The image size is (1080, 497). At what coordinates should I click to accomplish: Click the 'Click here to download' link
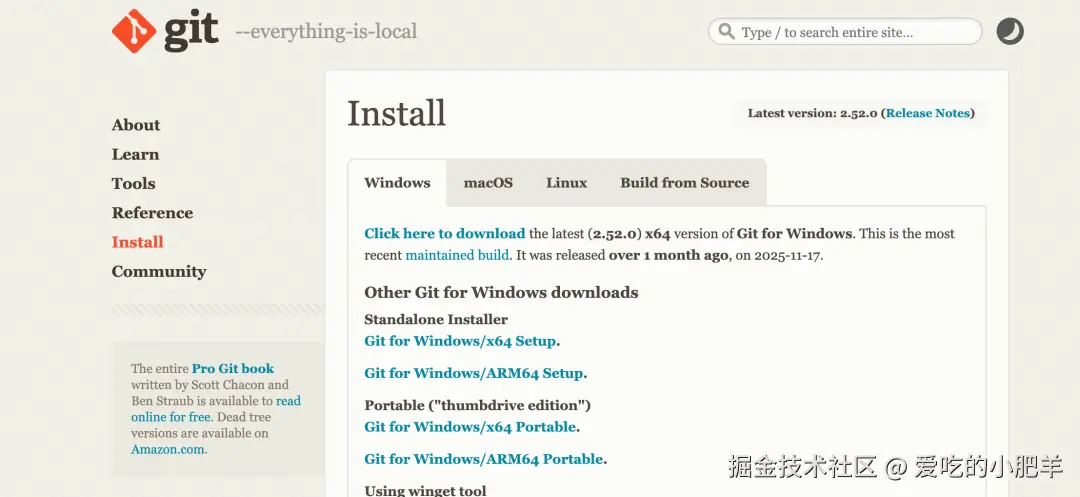pyautogui.click(x=445, y=233)
